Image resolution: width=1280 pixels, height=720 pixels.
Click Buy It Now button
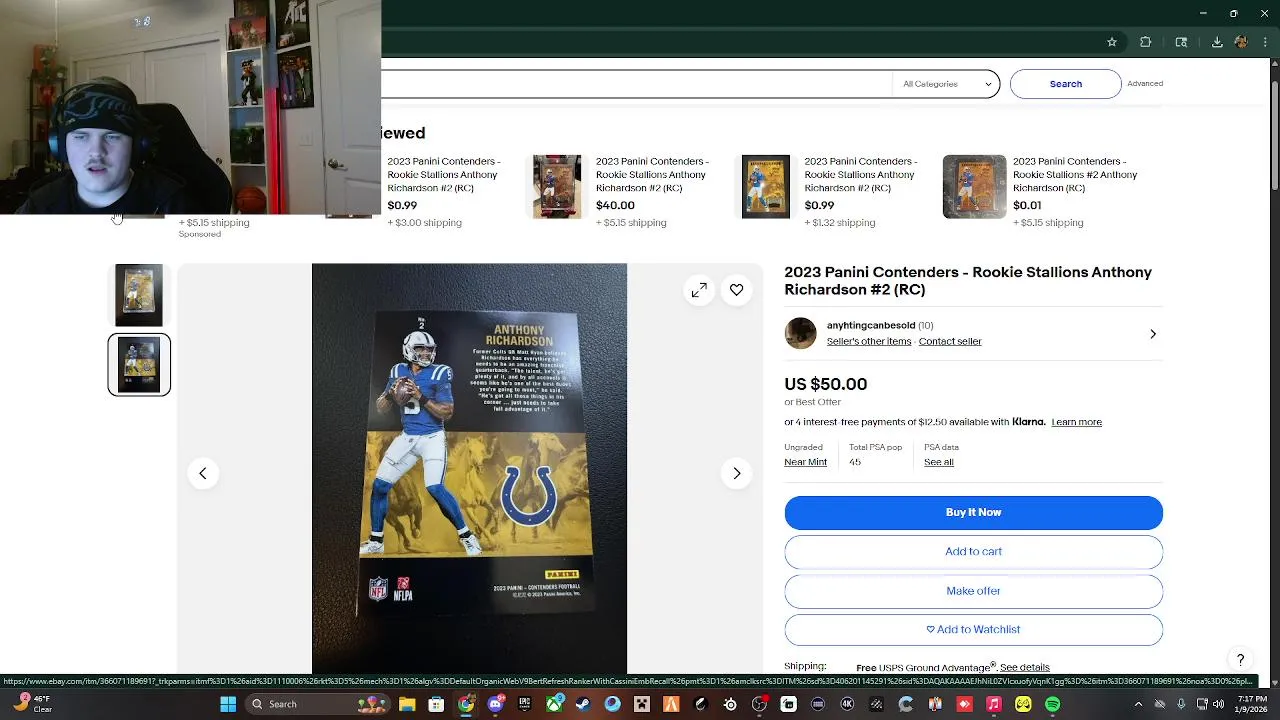pos(973,512)
